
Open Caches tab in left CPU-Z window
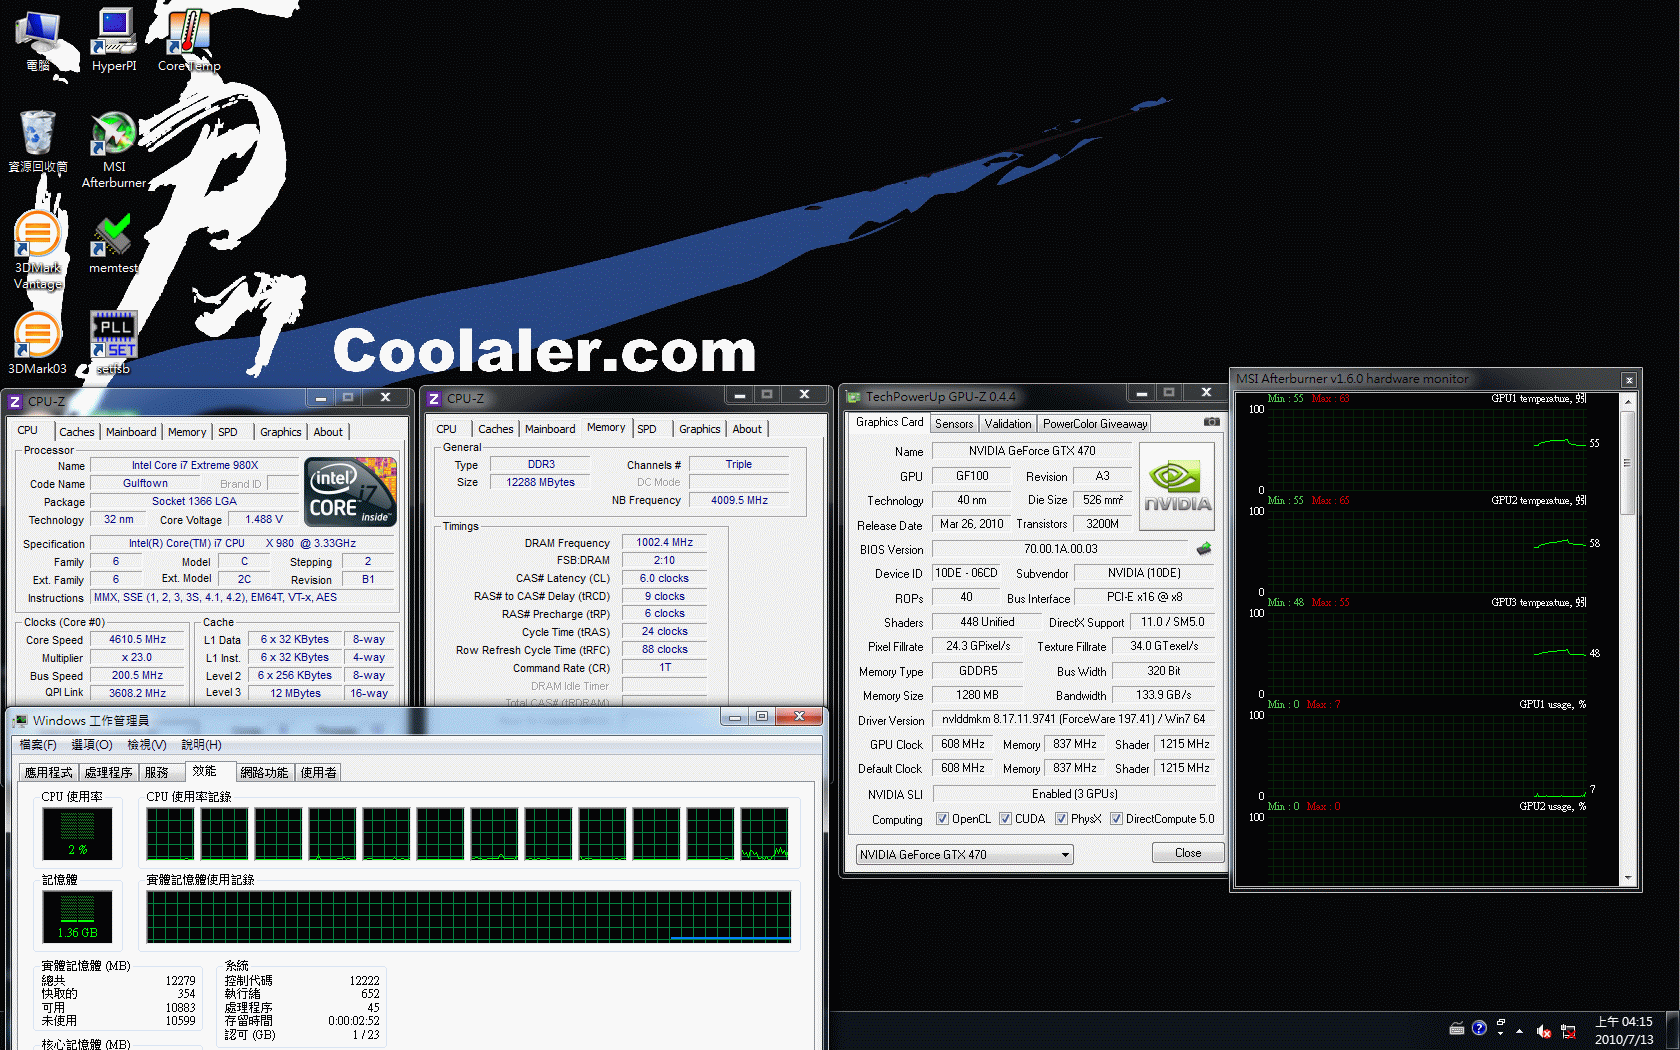[76, 432]
